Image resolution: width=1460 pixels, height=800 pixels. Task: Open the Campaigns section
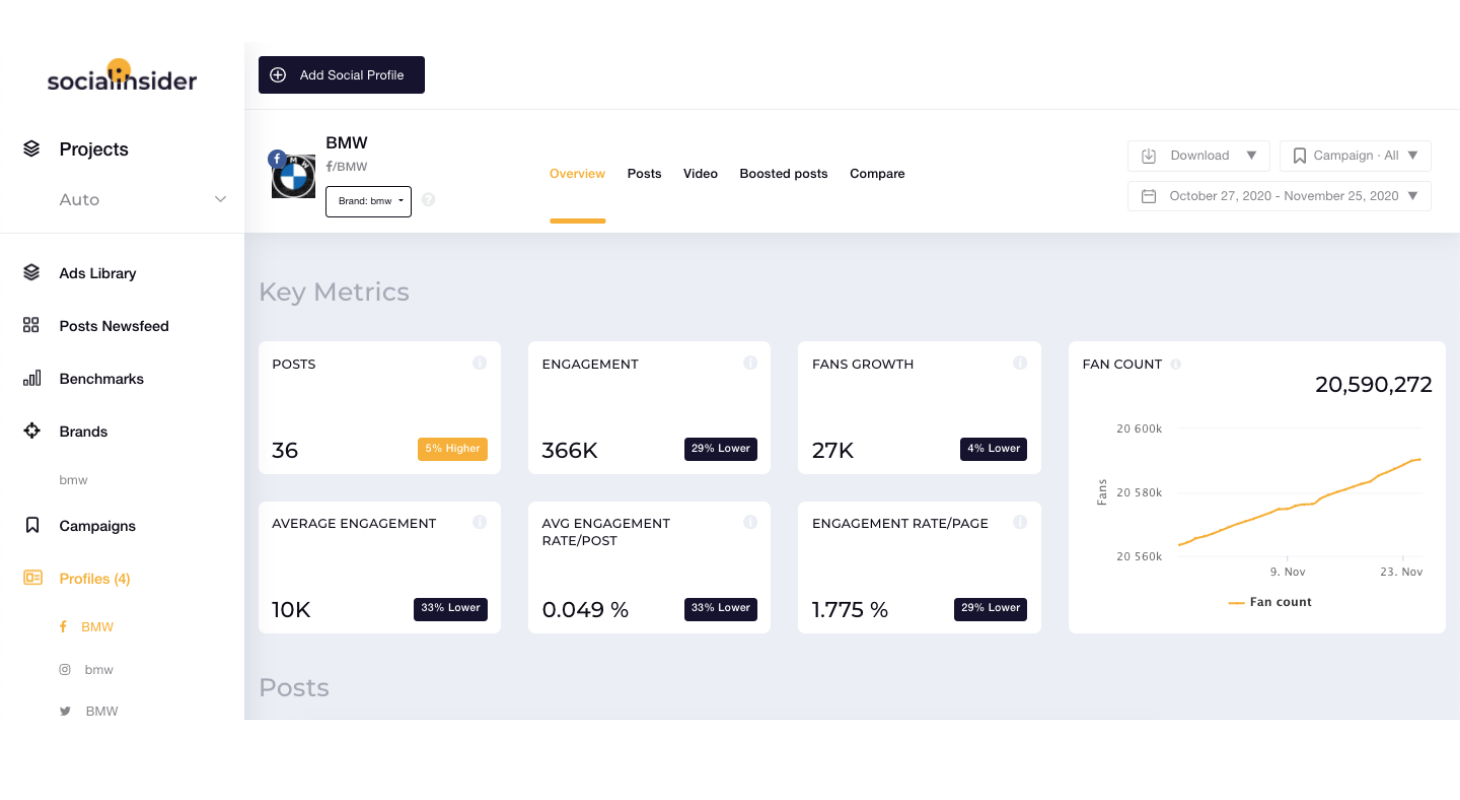[x=97, y=526]
